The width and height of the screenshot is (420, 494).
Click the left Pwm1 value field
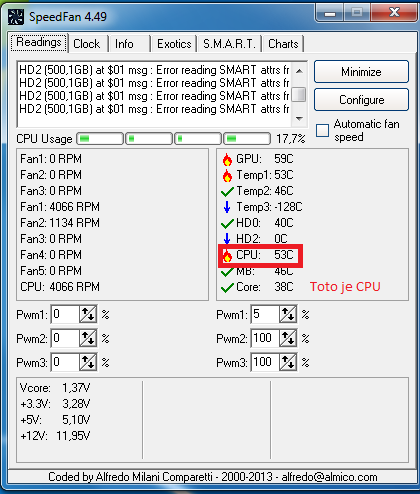click(65, 314)
